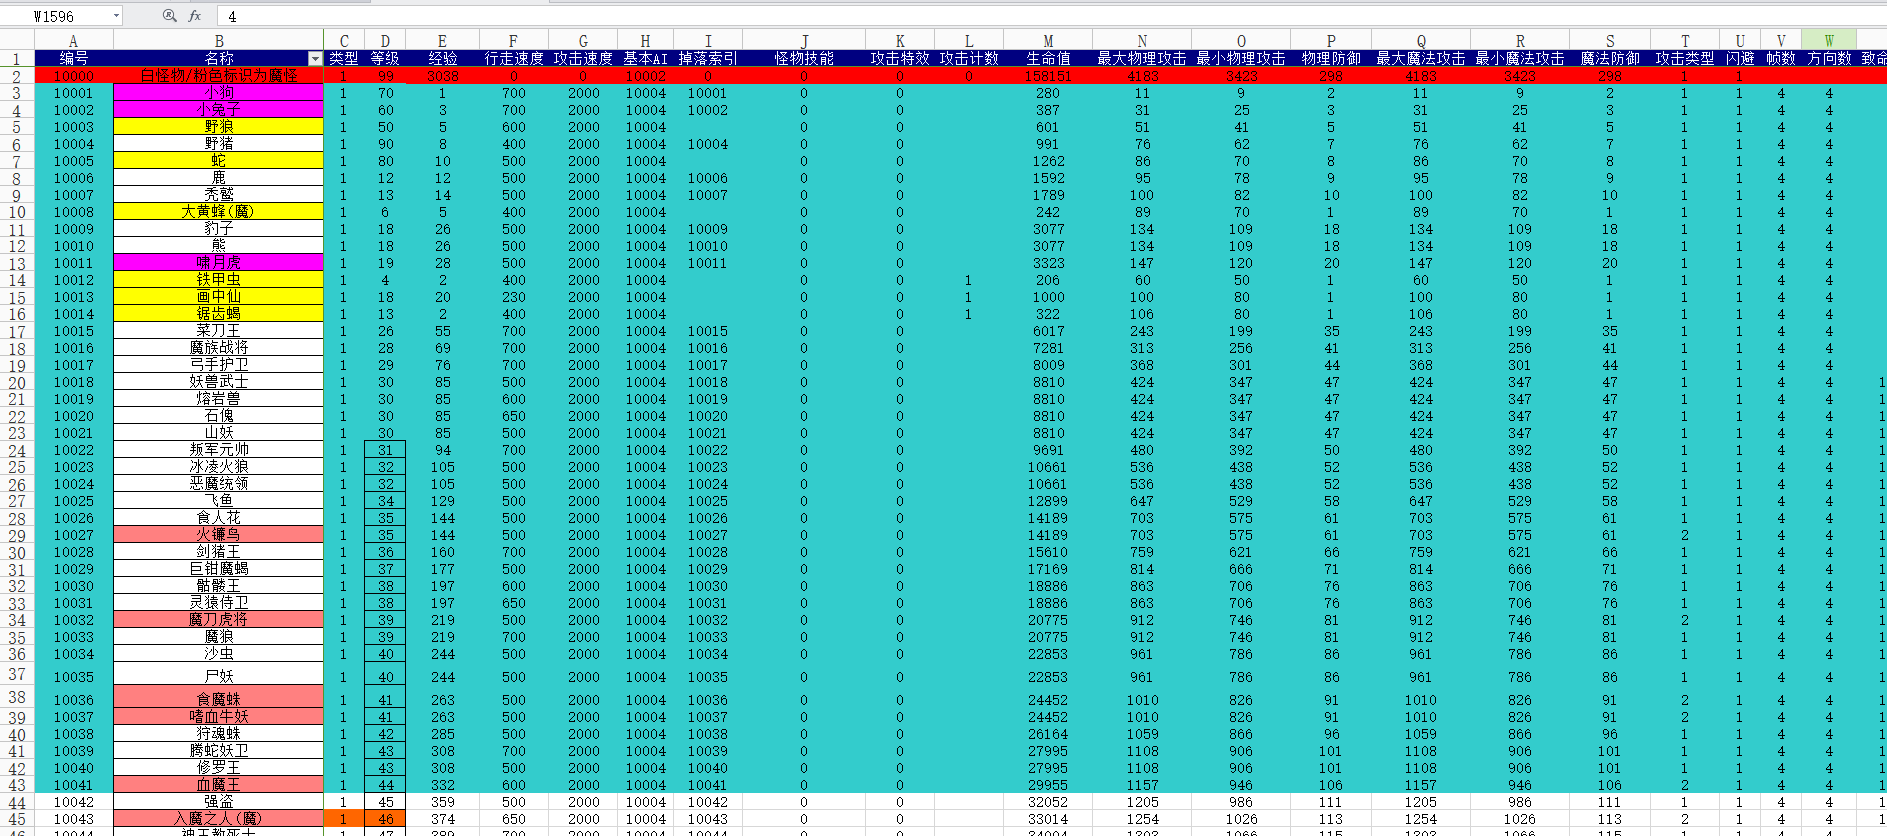Click the yellow cell 大黄蜂(魔)

click(x=219, y=212)
